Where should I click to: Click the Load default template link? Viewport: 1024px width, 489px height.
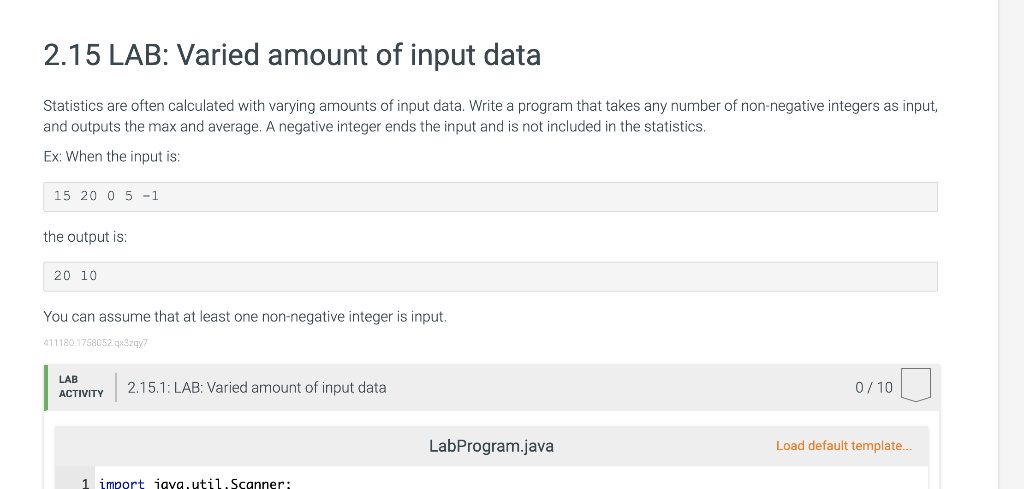click(x=843, y=446)
